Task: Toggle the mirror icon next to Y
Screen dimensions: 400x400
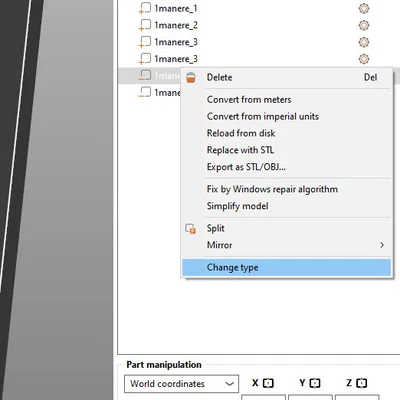Action: (315, 383)
